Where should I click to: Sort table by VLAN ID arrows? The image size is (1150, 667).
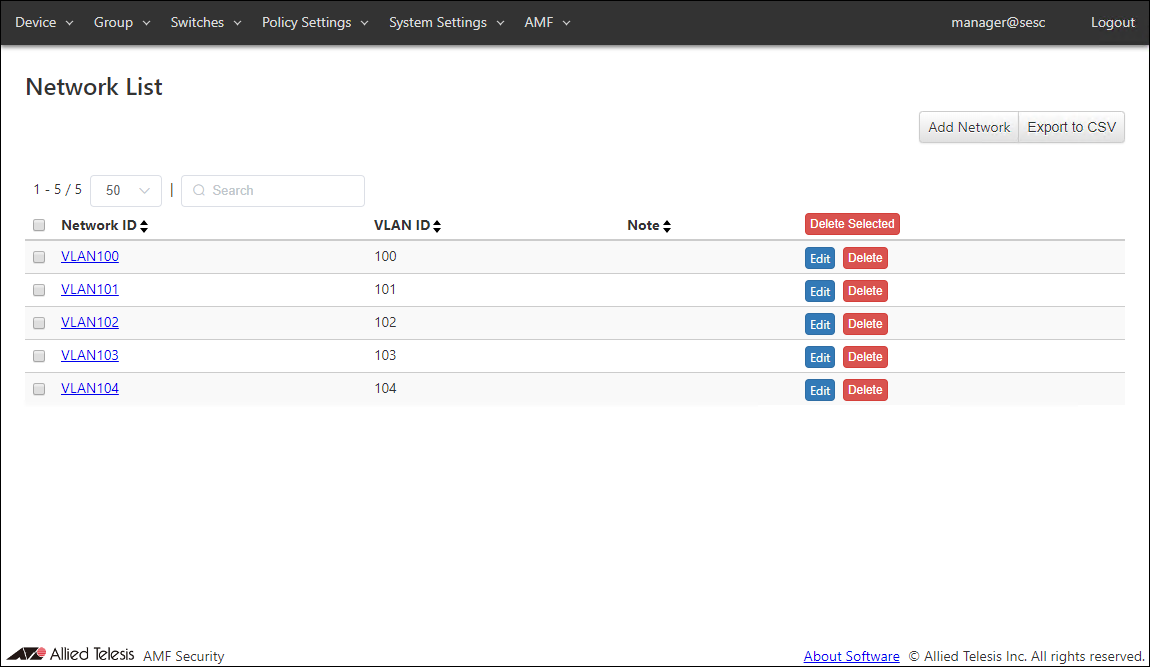[437, 227]
